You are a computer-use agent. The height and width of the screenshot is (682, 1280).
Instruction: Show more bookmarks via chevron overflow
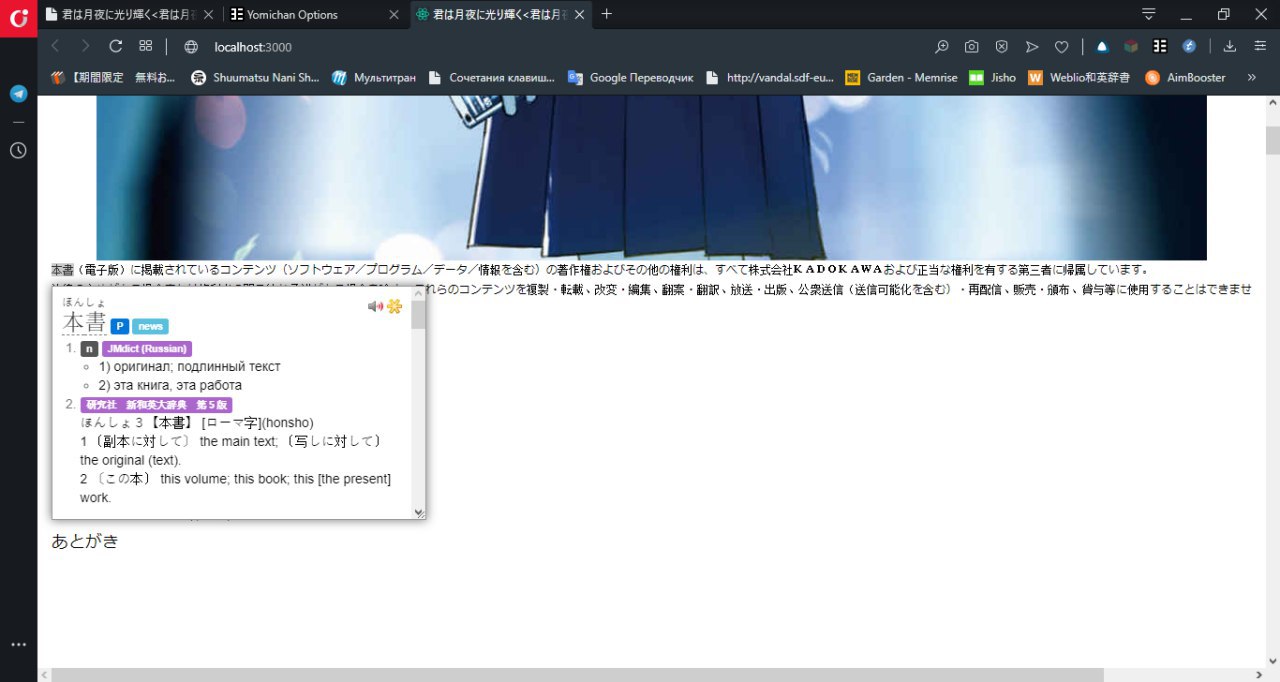1251,77
